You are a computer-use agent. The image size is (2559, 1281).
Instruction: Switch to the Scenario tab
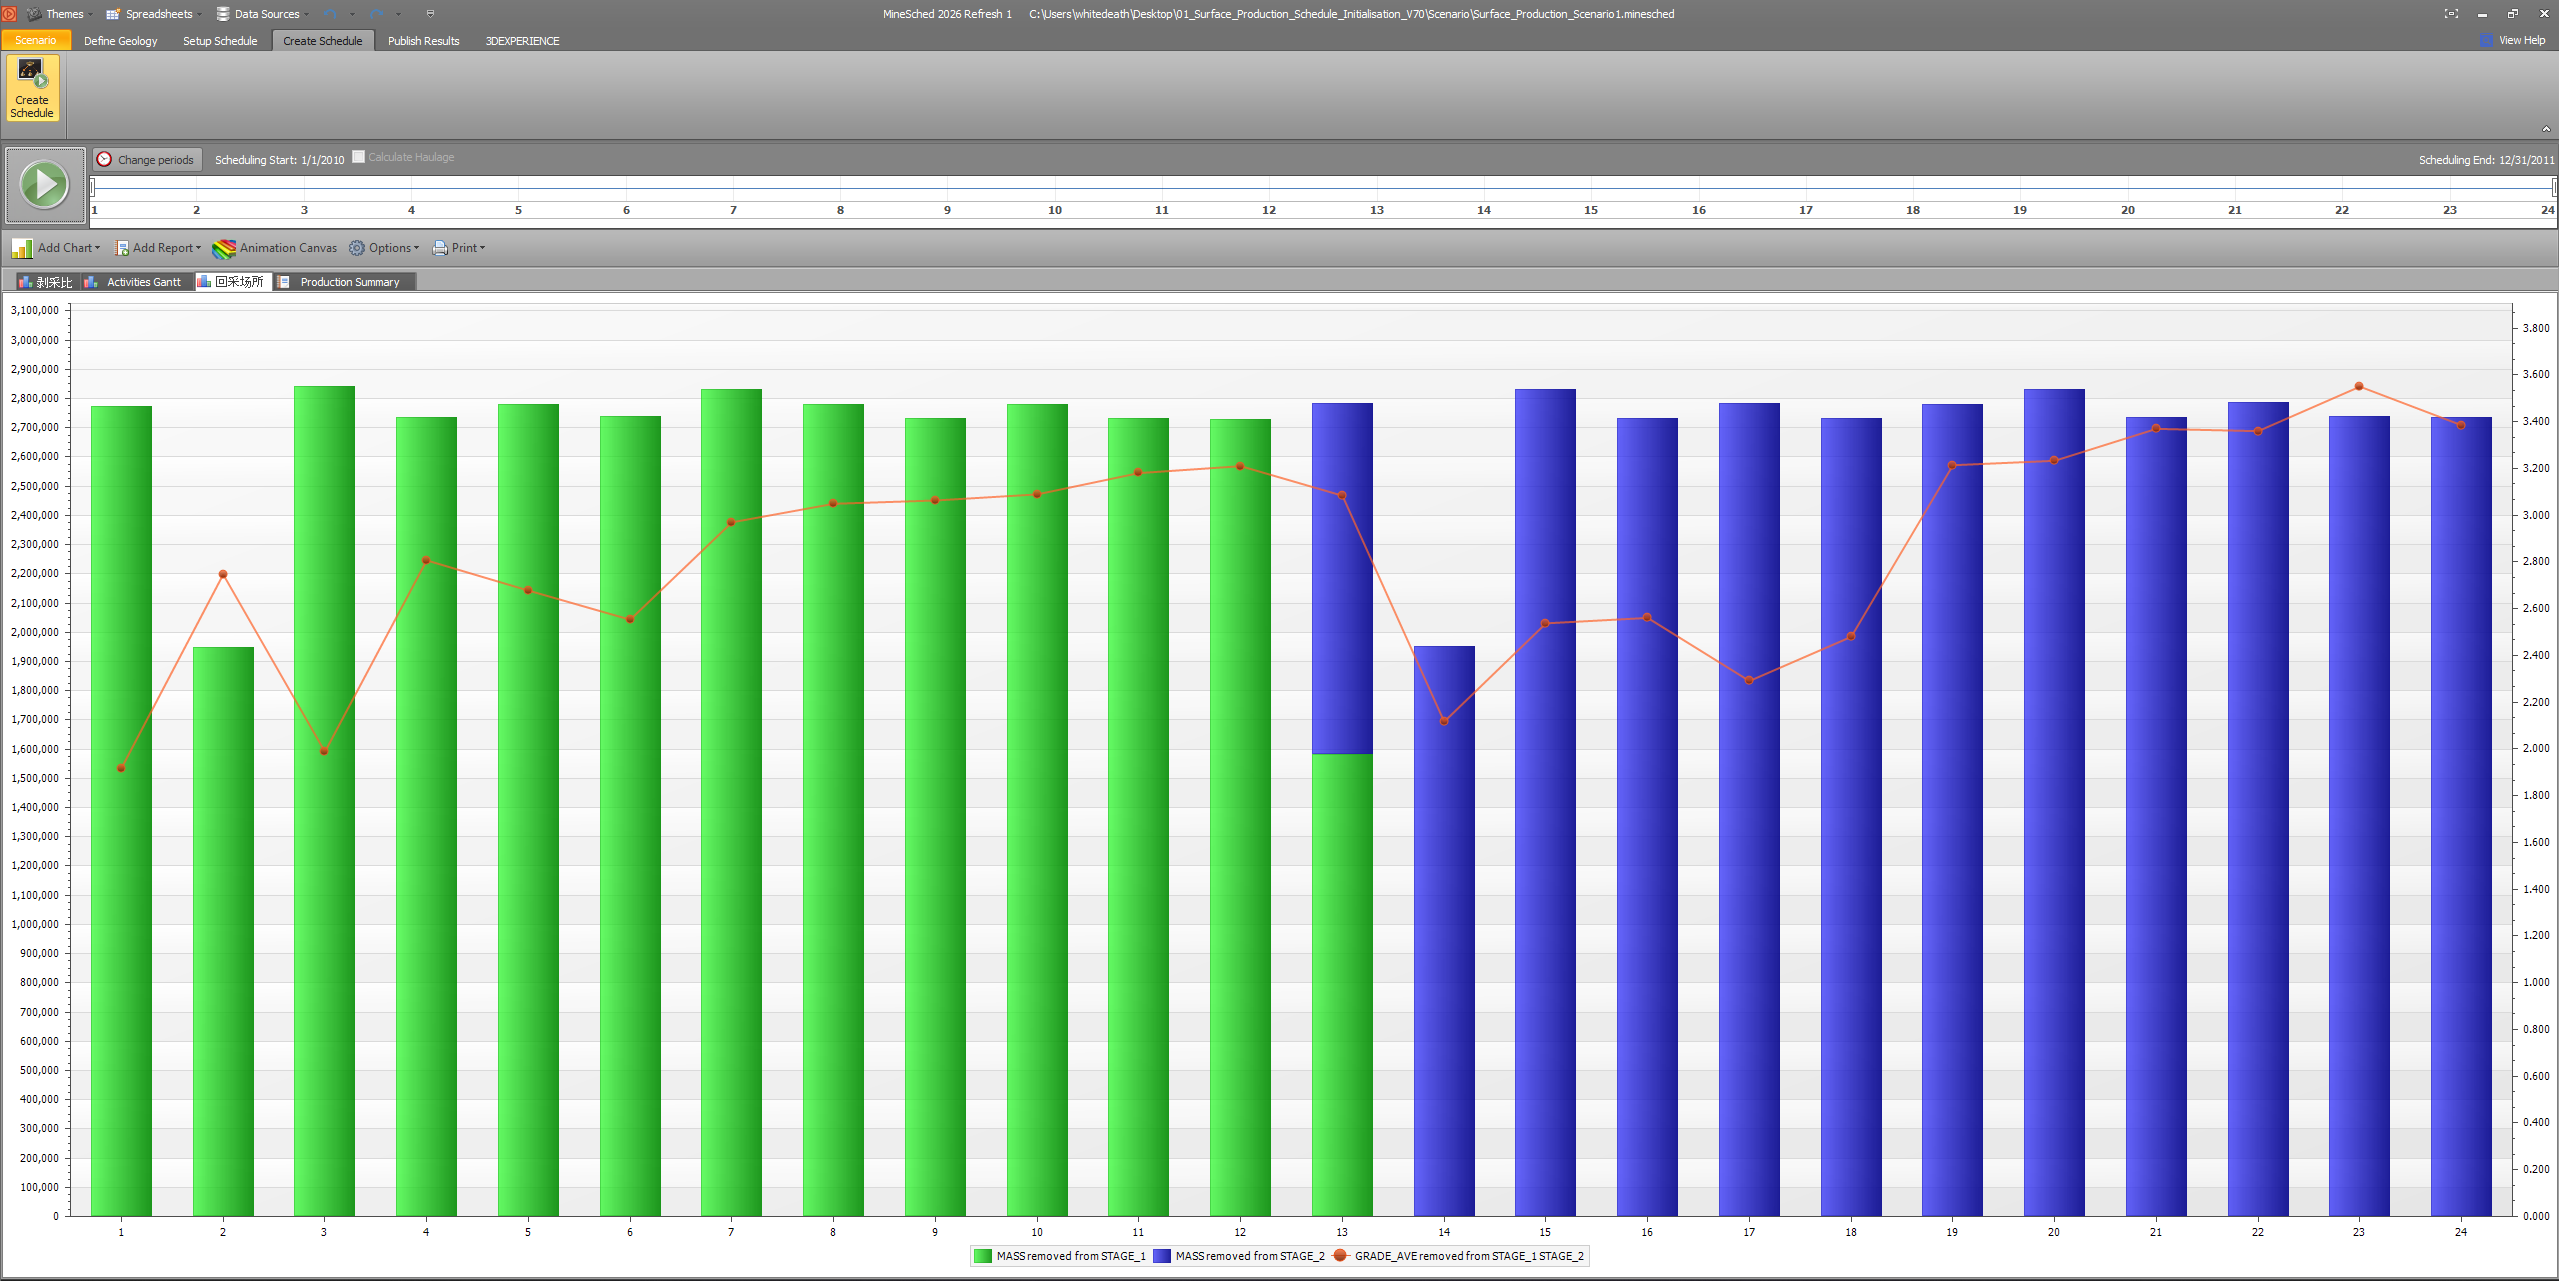(36, 40)
